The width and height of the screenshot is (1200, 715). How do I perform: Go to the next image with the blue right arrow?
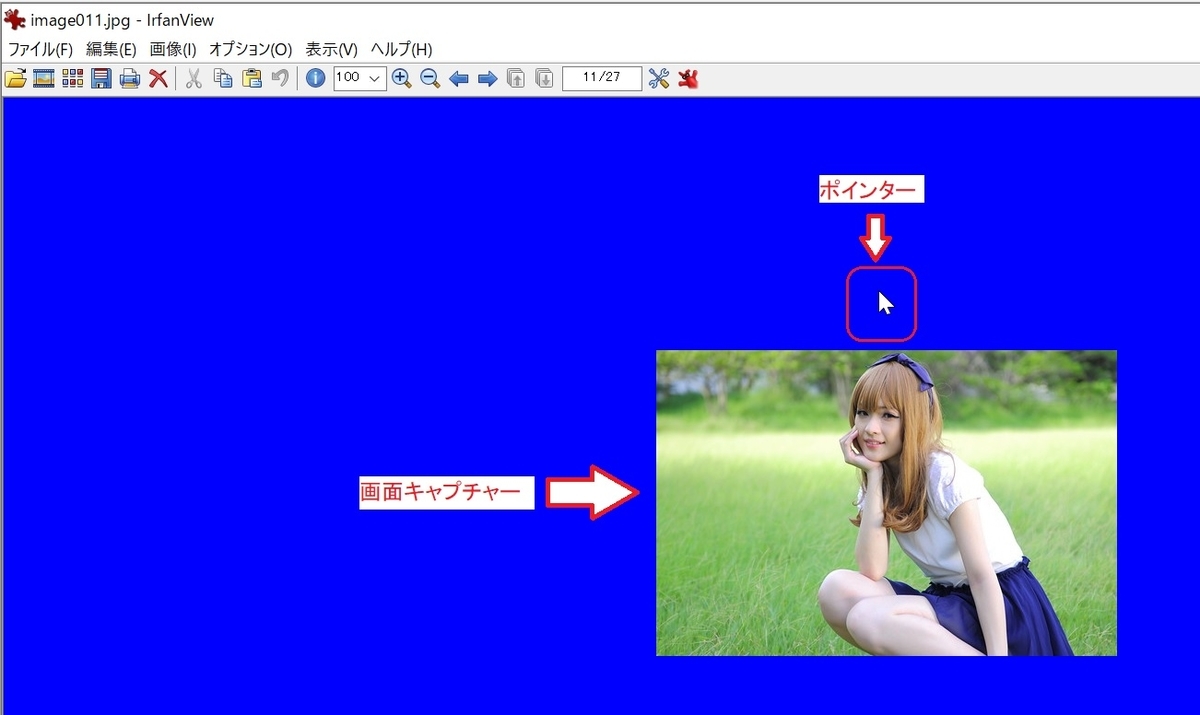(488, 78)
